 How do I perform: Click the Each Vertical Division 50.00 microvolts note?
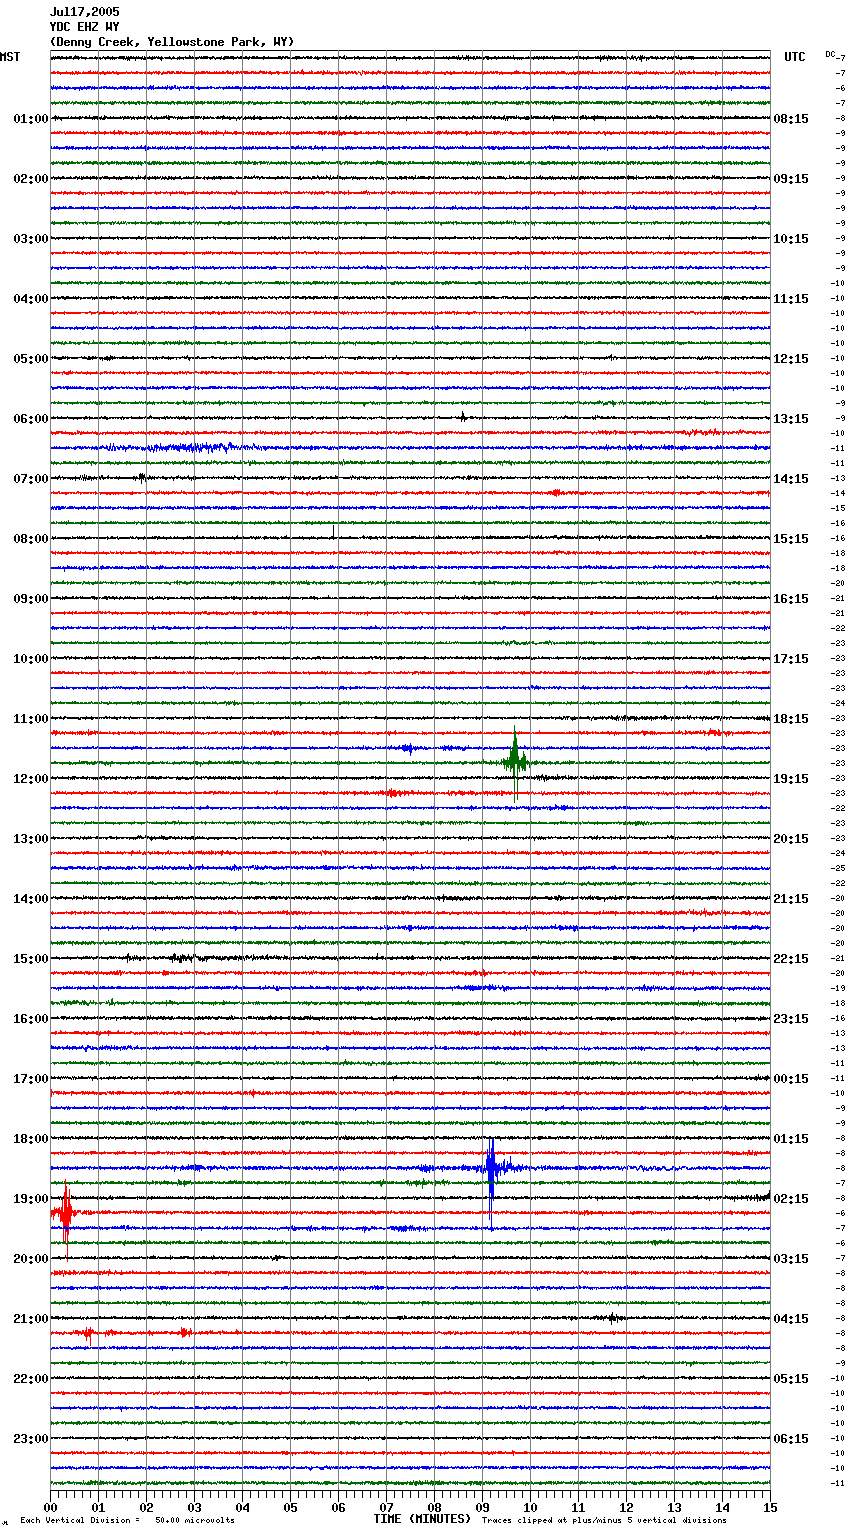click(127, 1520)
